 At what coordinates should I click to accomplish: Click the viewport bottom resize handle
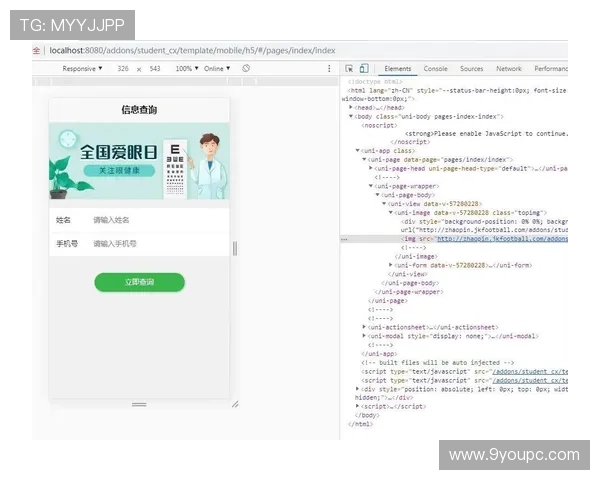coord(139,404)
